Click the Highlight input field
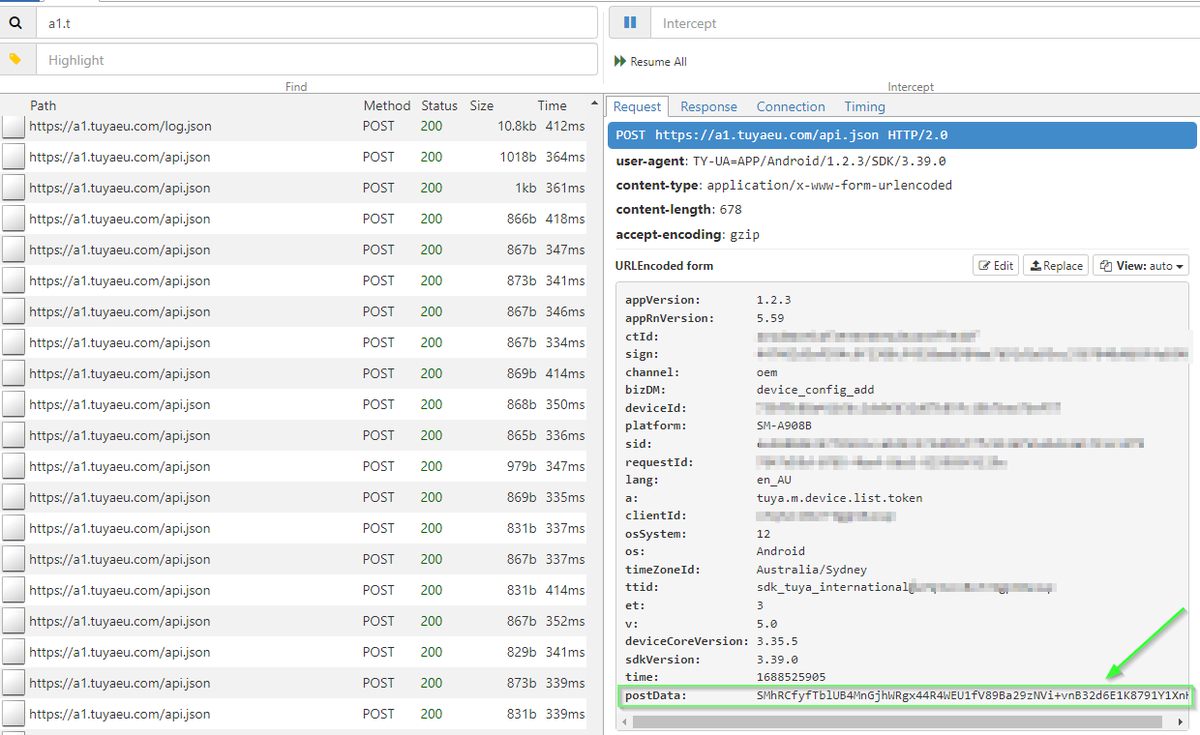The height and width of the screenshot is (735, 1200). pos(318,60)
